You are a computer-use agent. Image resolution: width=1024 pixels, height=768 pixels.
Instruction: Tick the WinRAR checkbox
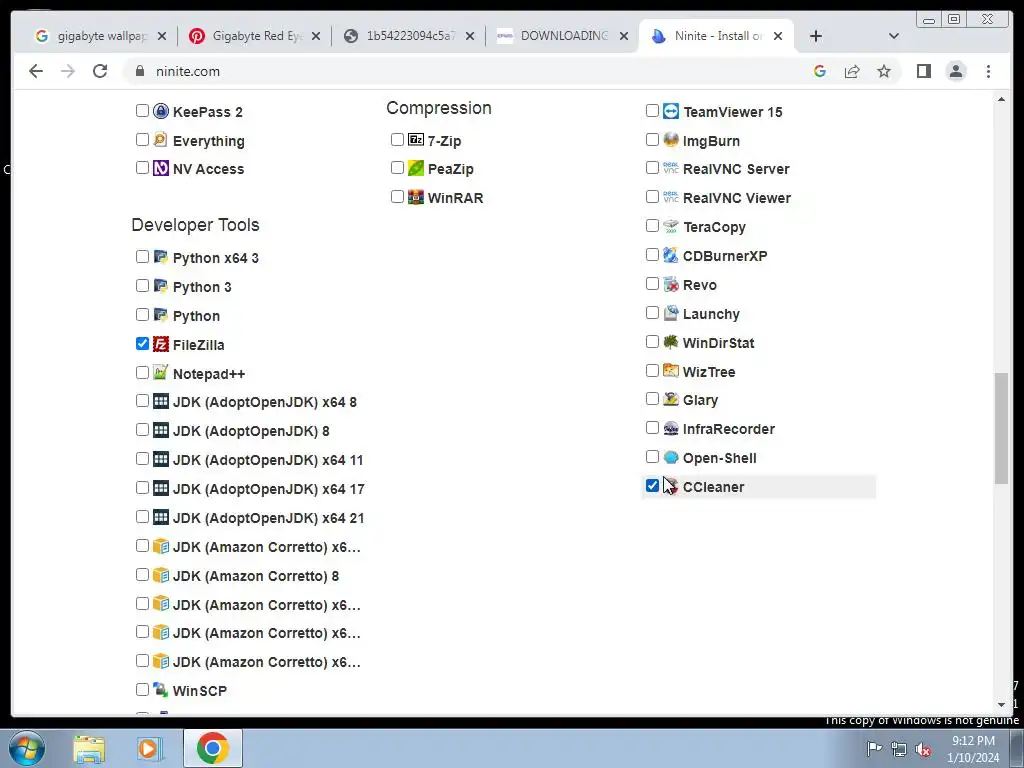pyautogui.click(x=397, y=197)
